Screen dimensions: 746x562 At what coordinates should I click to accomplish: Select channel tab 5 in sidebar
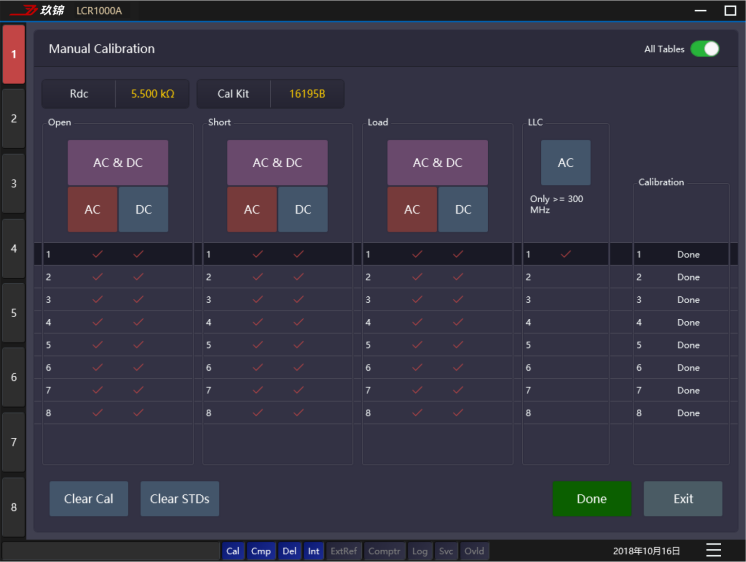pyautogui.click(x=14, y=313)
